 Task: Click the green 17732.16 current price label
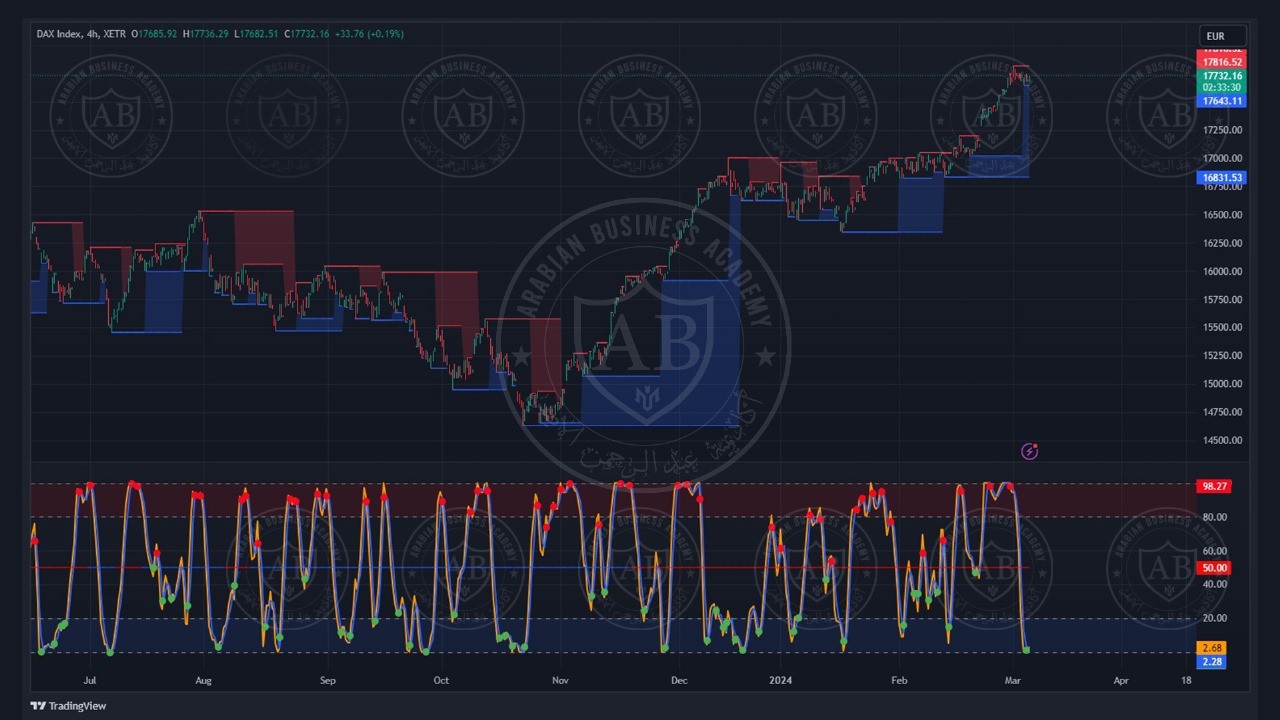1222,76
